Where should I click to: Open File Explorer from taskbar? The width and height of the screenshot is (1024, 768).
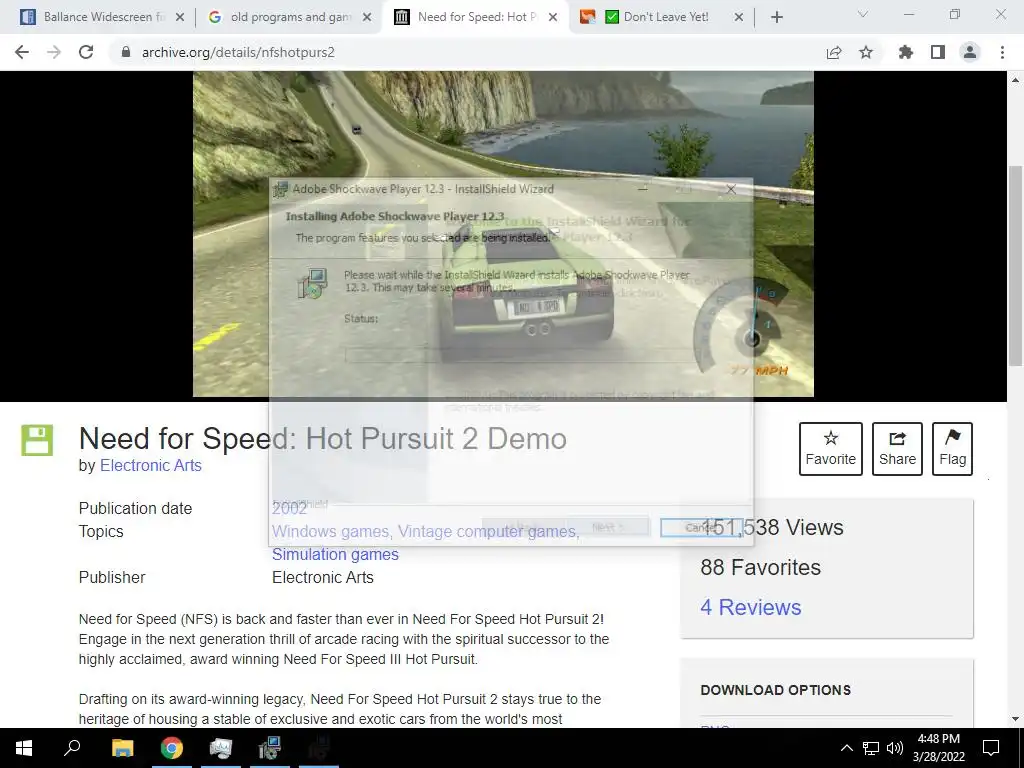coord(122,748)
